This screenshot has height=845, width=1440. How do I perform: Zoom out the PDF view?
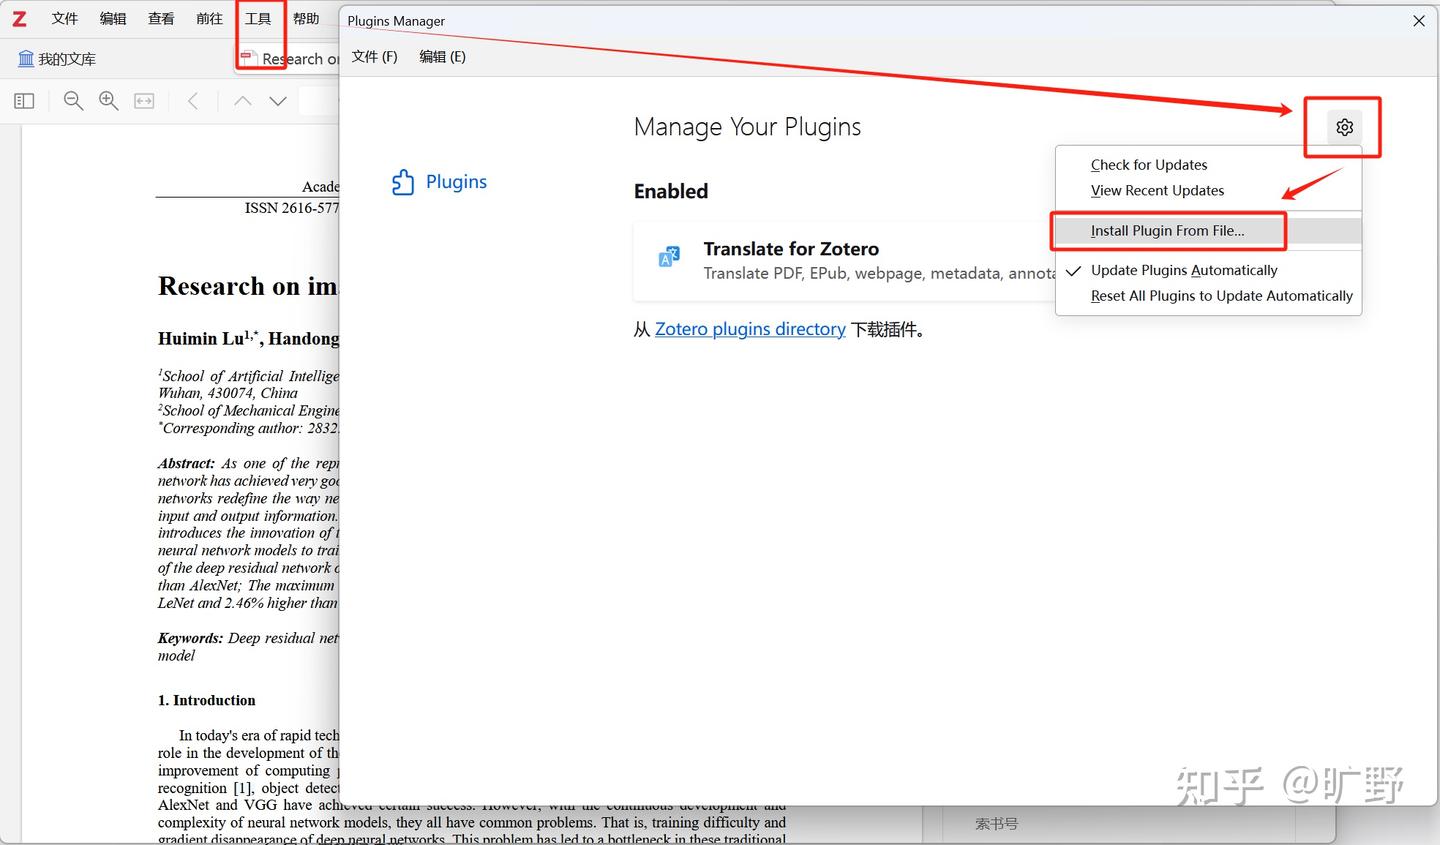click(x=73, y=101)
